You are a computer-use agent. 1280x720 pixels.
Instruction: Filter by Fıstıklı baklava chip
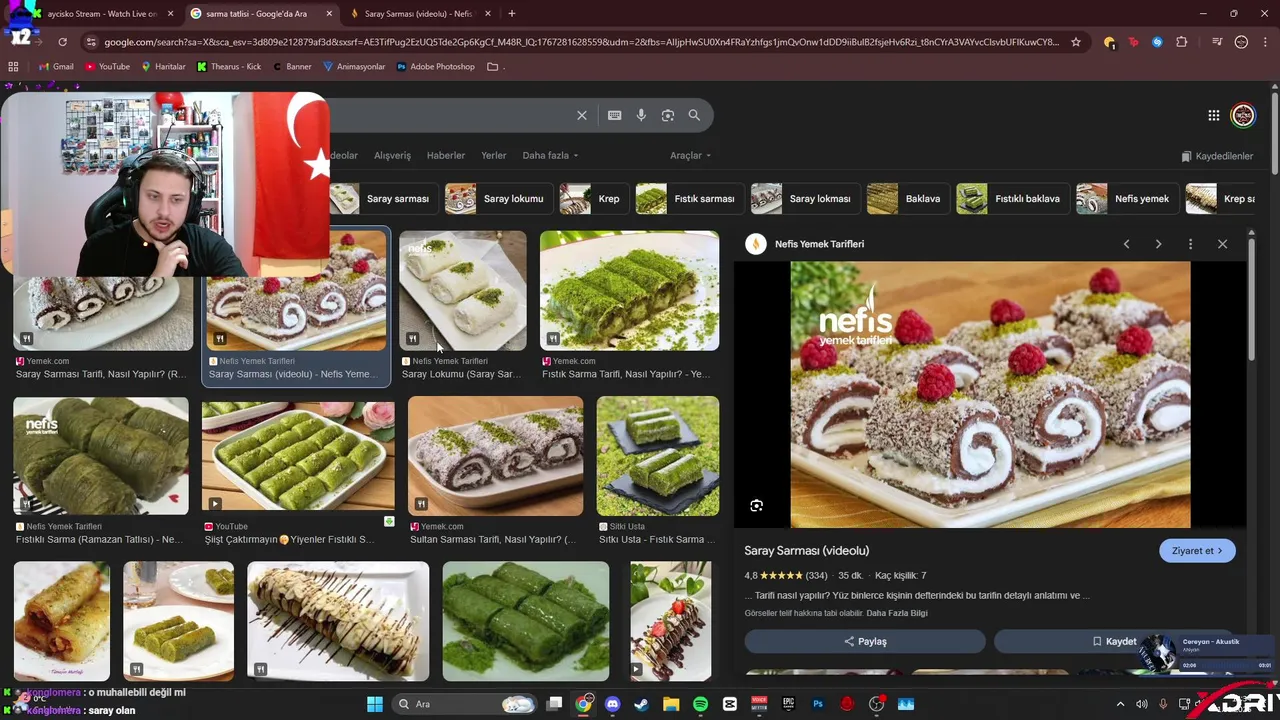tap(1011, 199)
